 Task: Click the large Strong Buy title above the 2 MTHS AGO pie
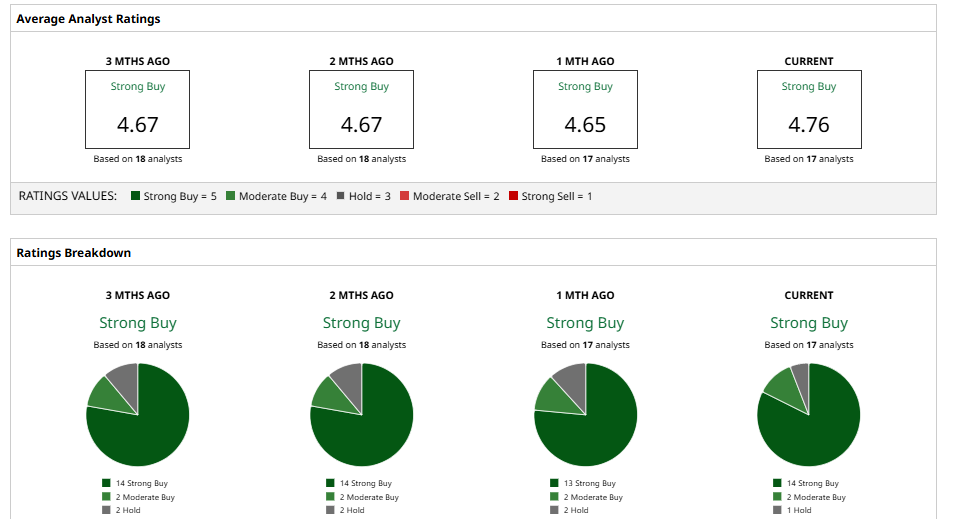point(362,323)
